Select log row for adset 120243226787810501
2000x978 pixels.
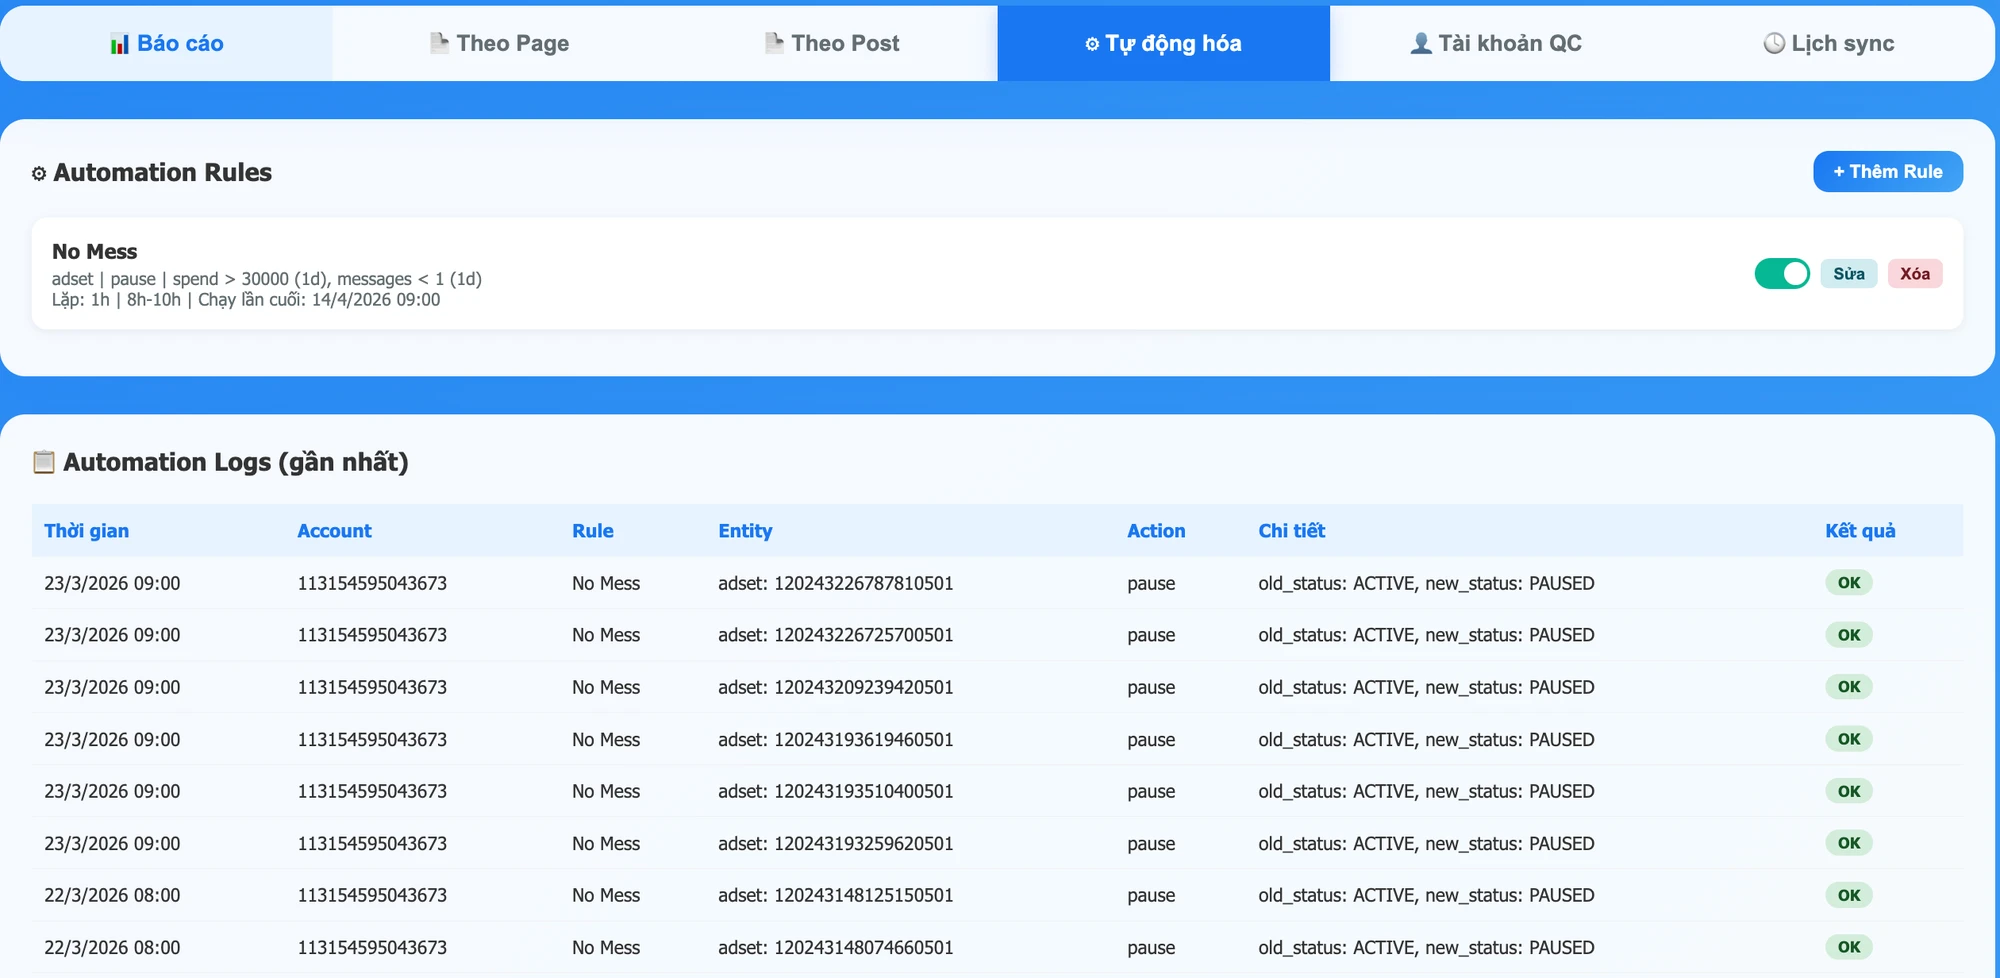[997, 583]
